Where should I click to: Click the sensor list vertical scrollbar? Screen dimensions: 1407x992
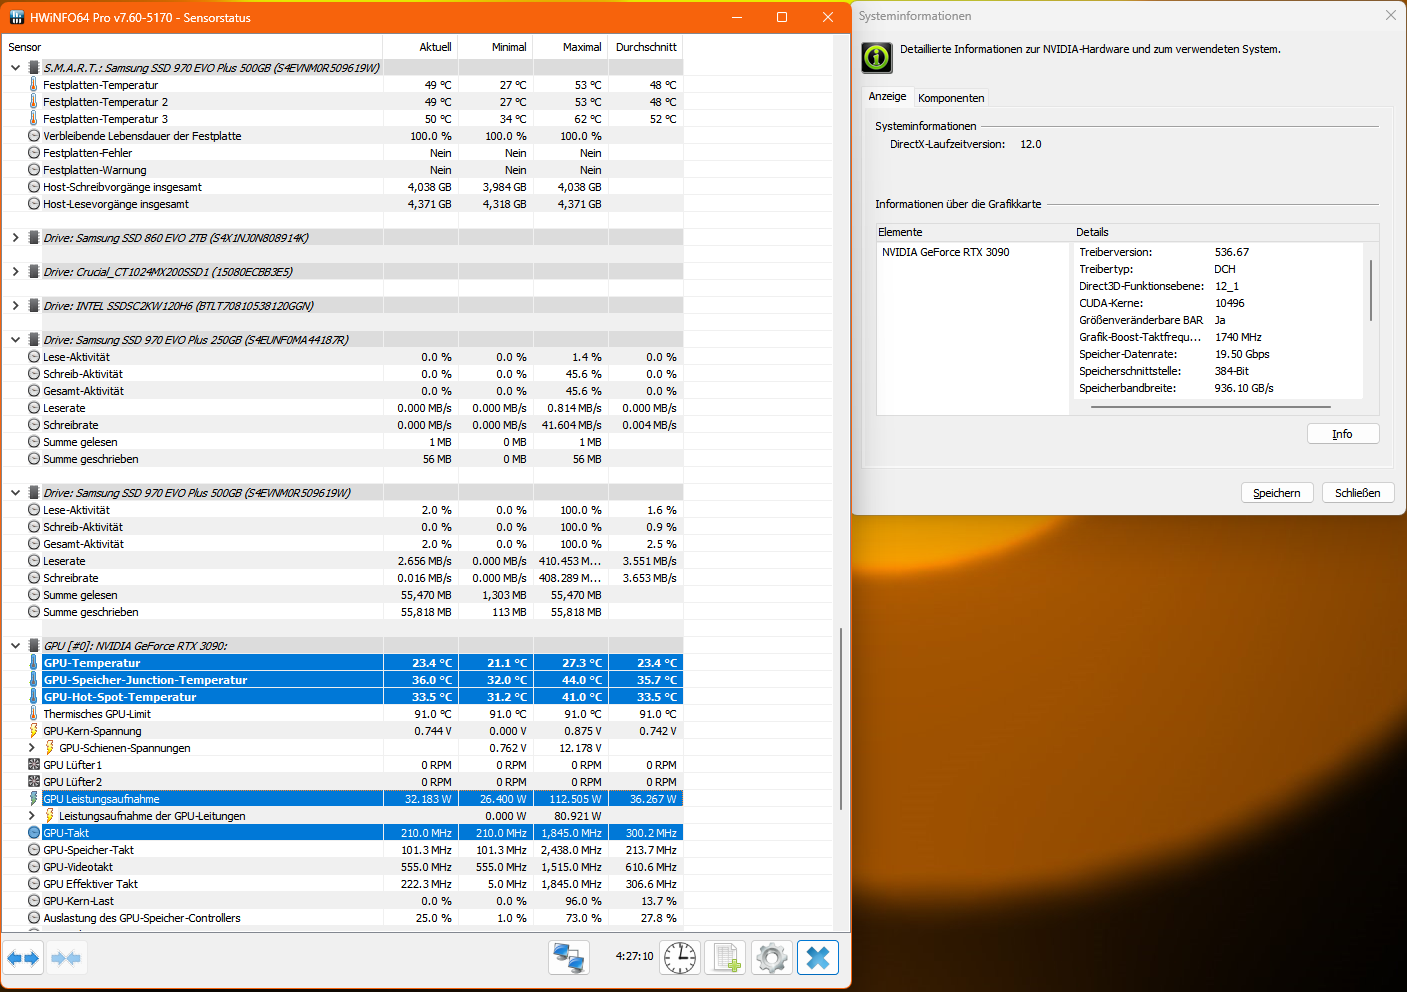(841, 720)
